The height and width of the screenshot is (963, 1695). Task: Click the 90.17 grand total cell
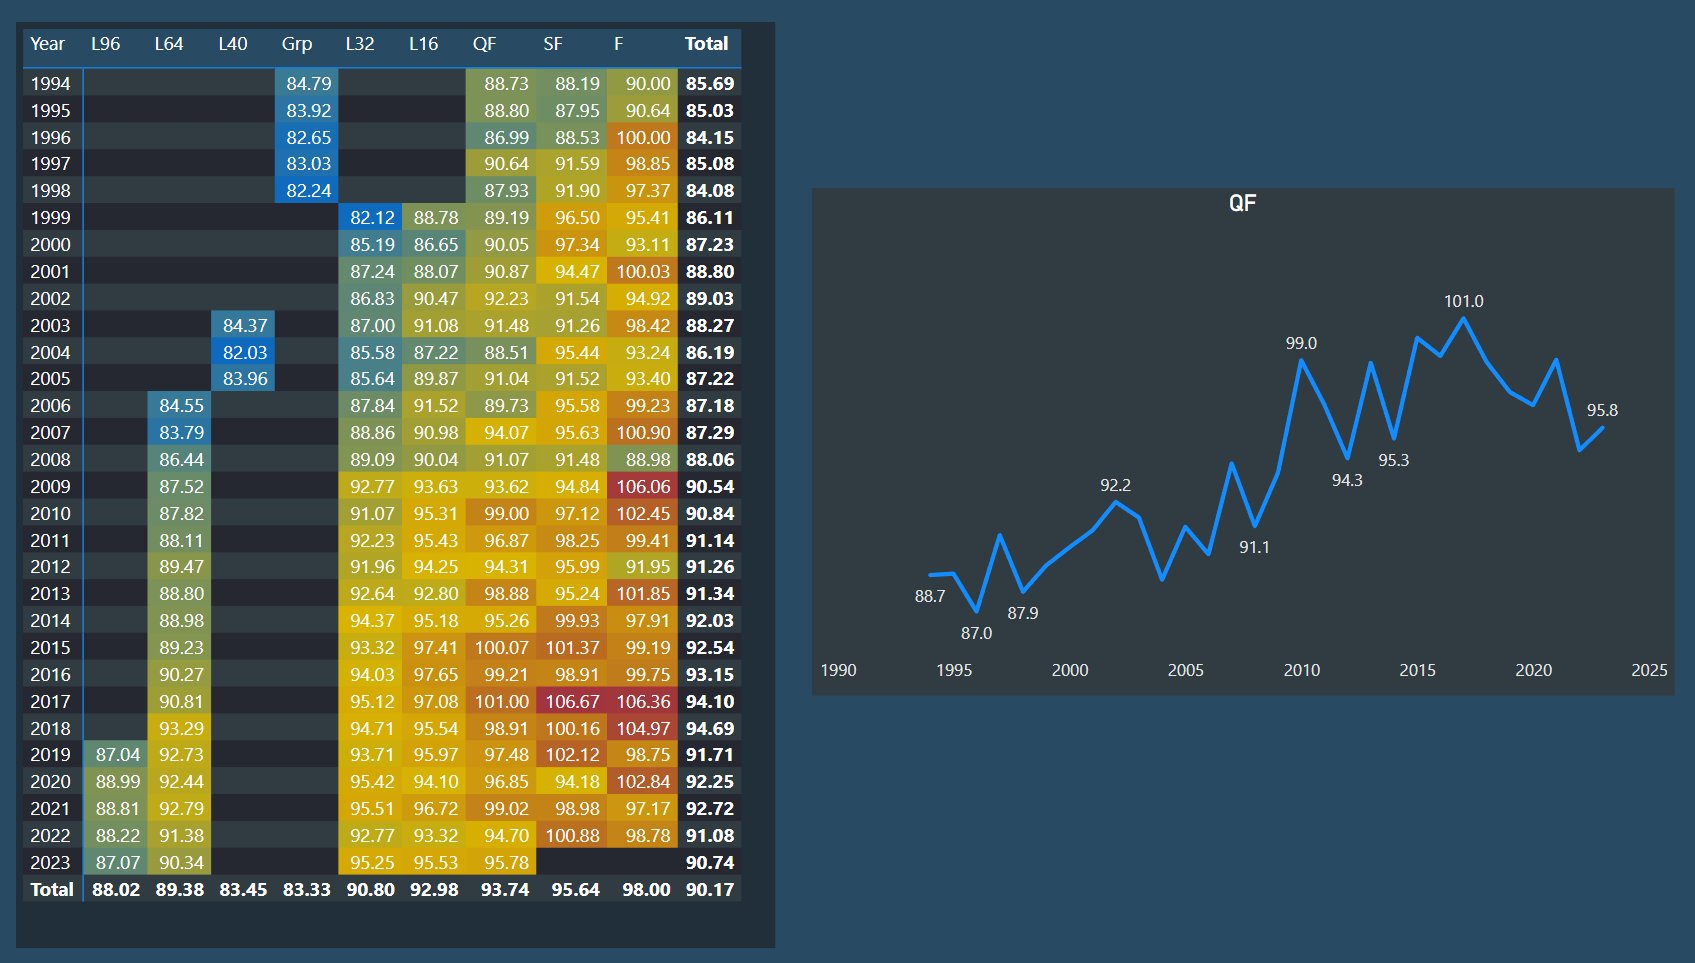(710, 890)
